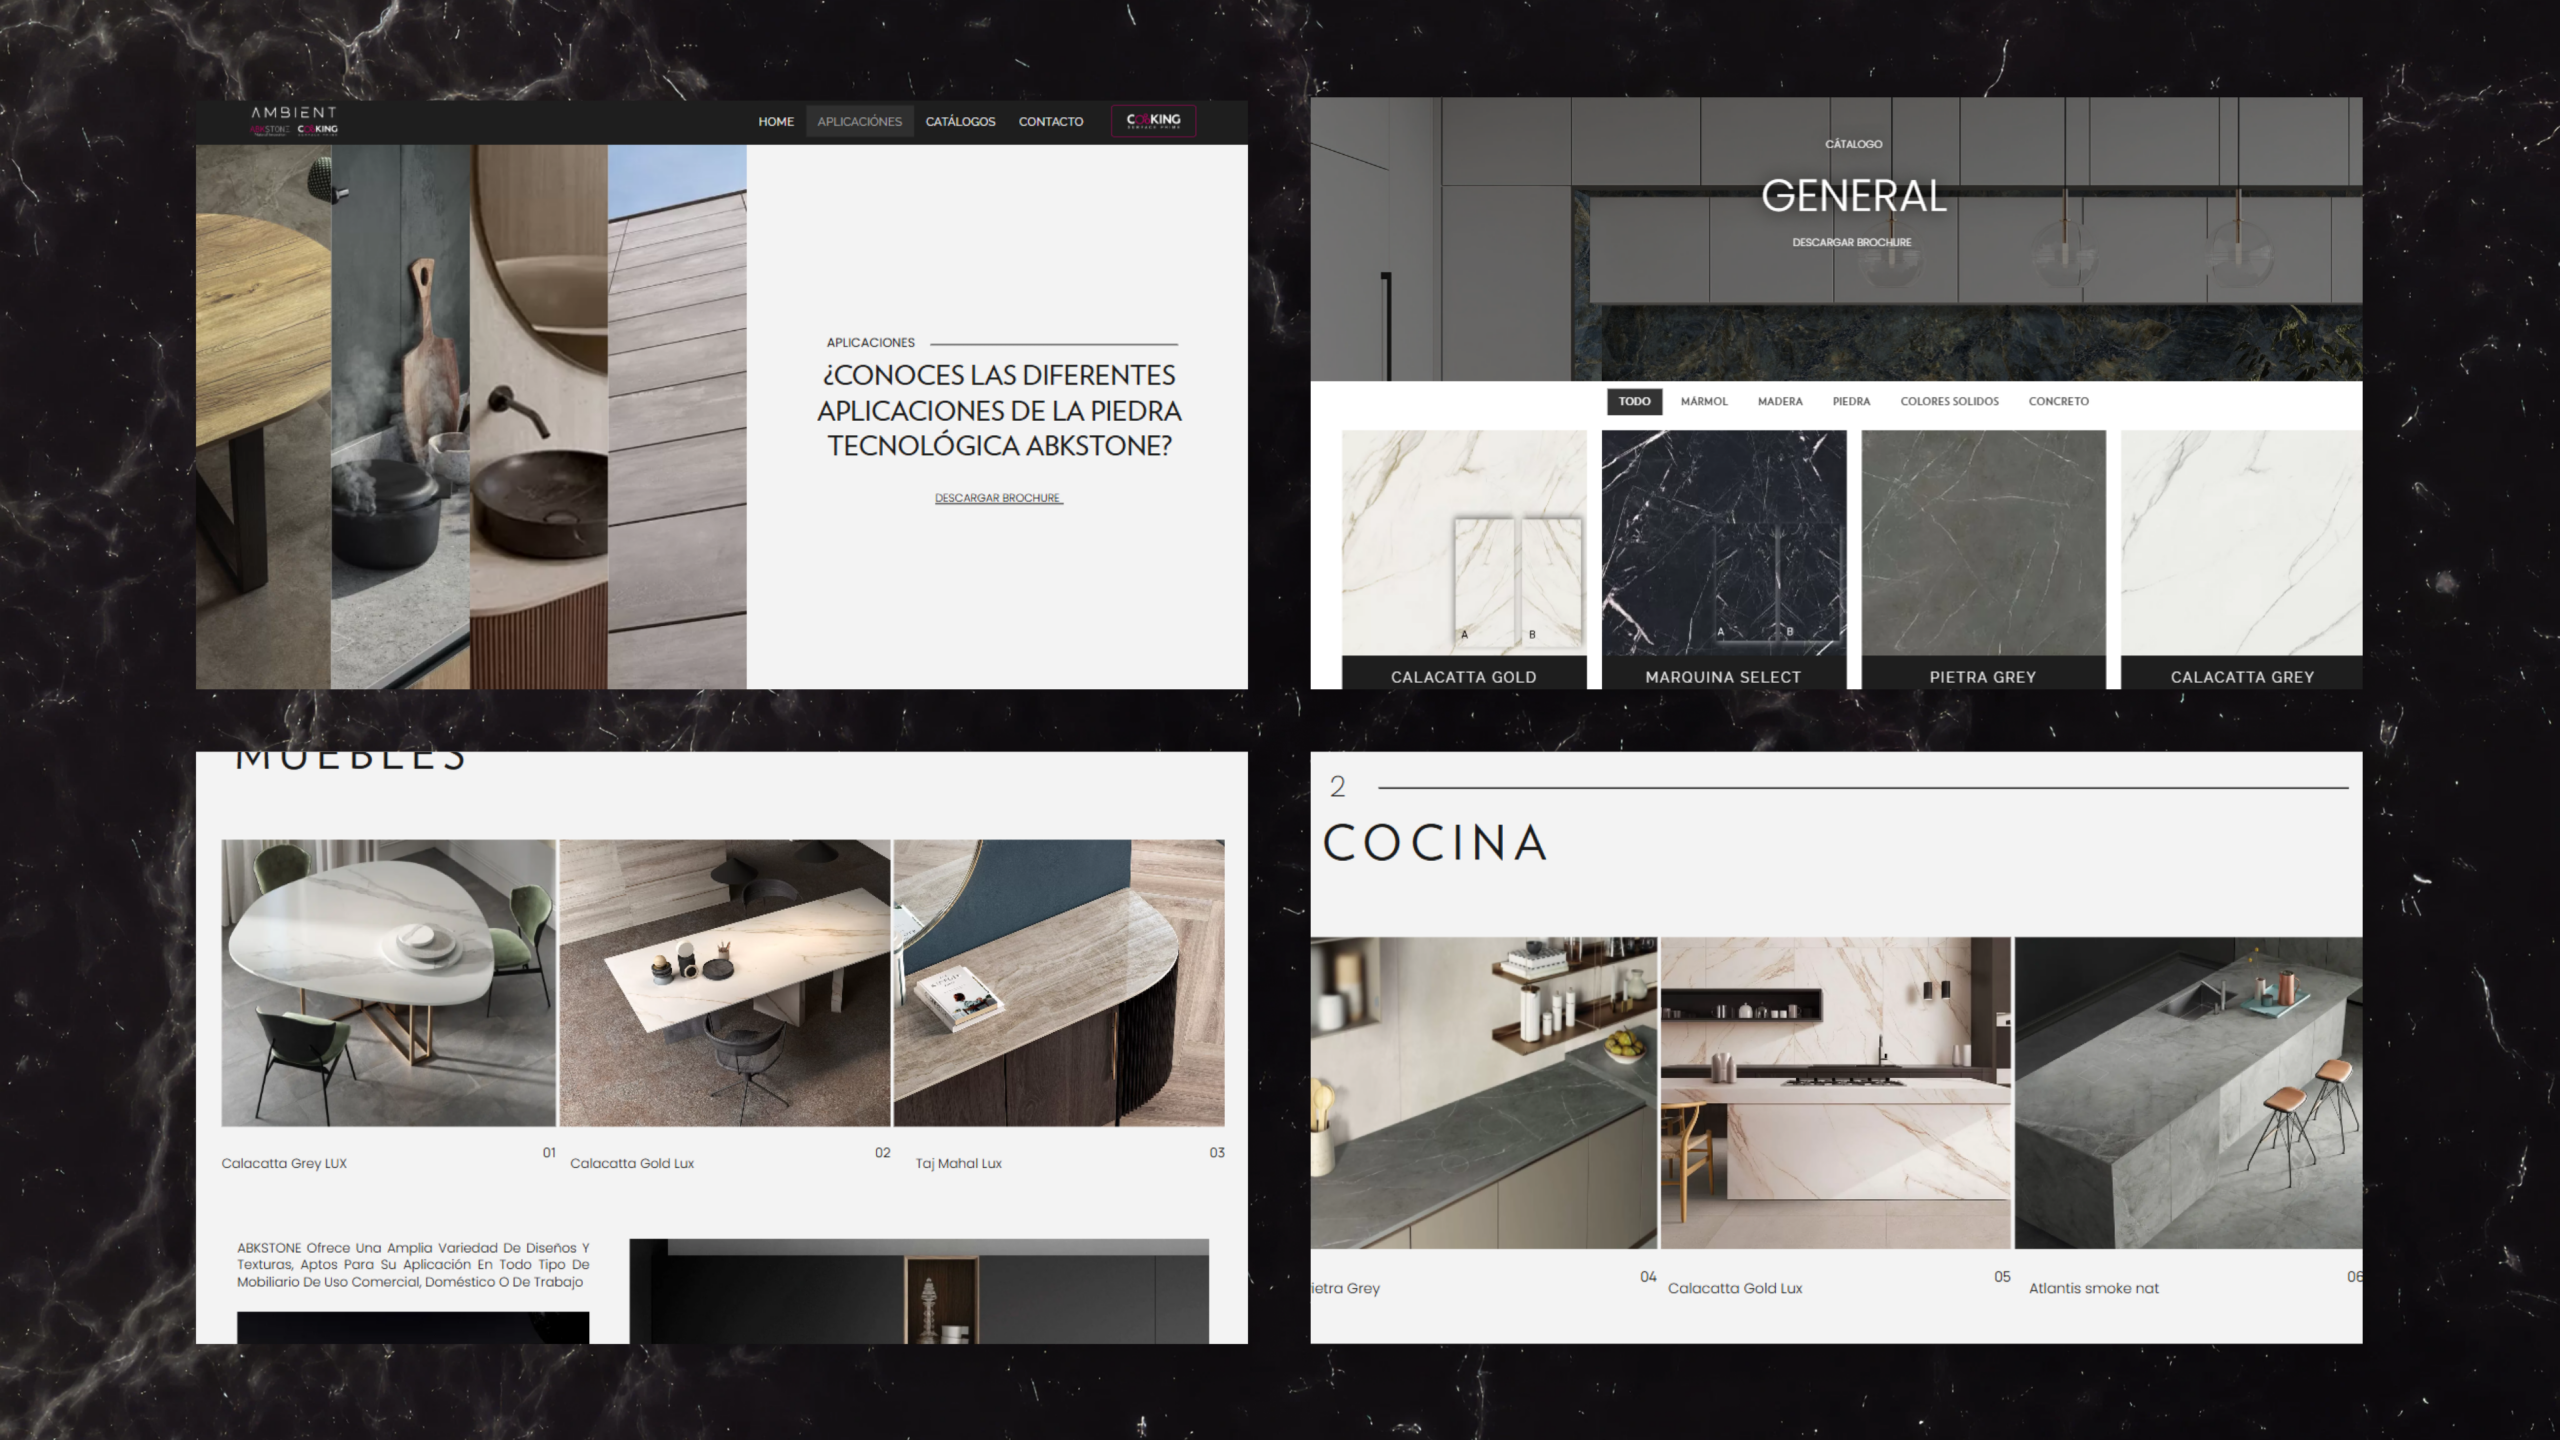Open the HOME menu item
Image resolution: width=2560 pixels, height=1440 pixels.
click(776, 122)
